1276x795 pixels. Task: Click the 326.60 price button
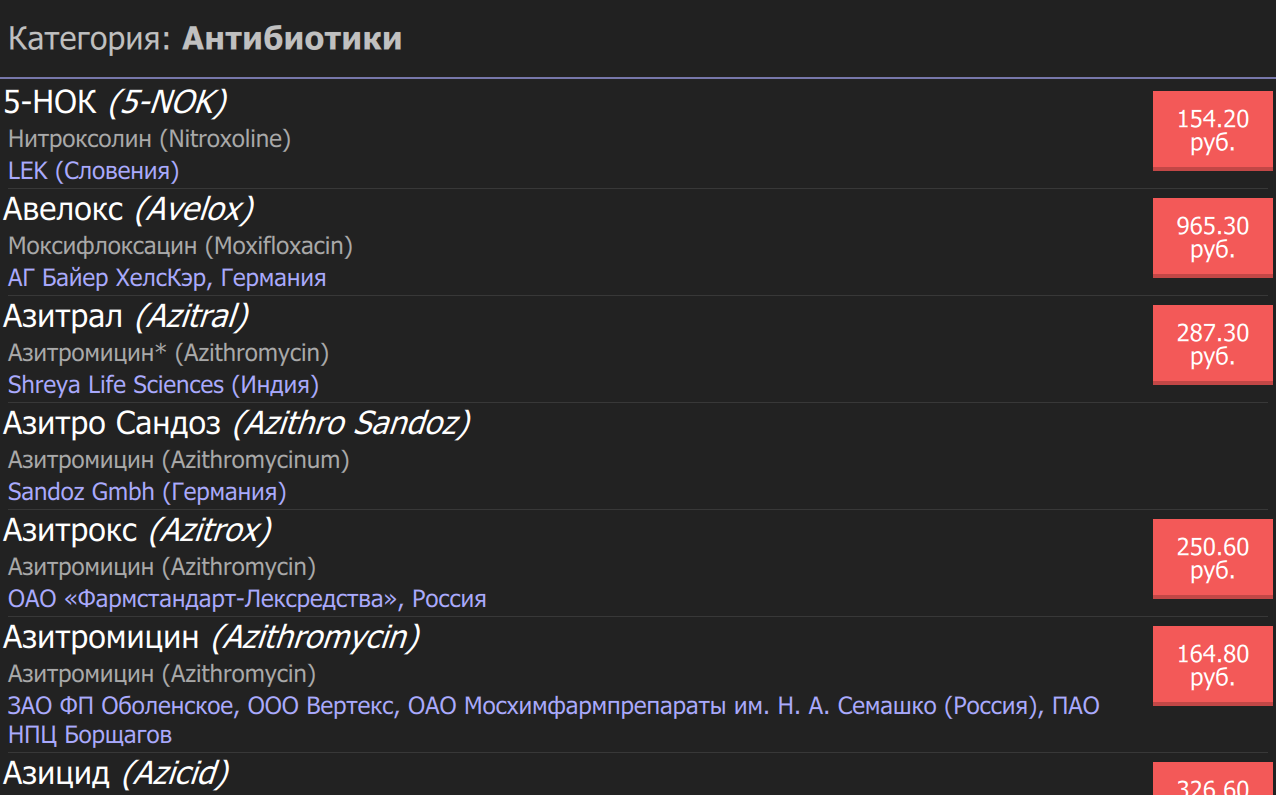(x=1213, y=779)
